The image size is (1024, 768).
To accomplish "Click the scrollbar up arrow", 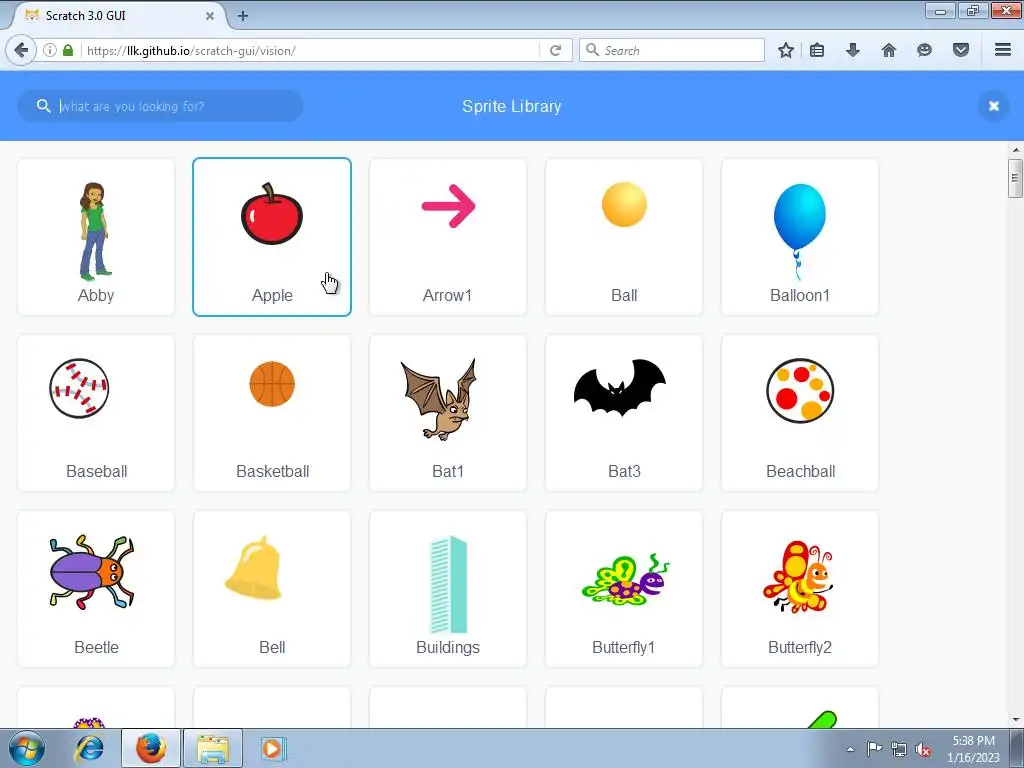I will click(1015, 150).
